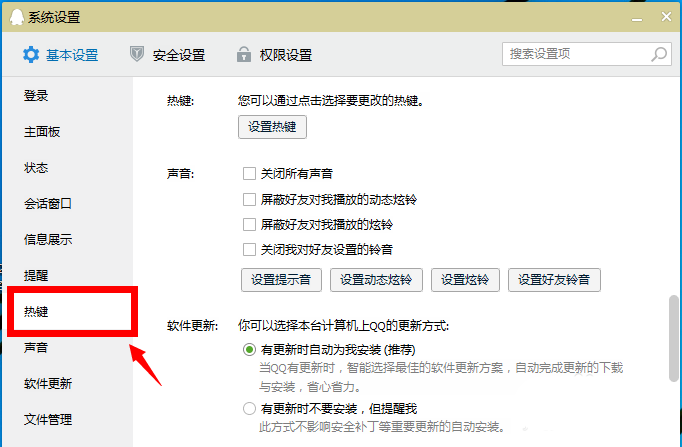Click the 系统设置 window title
This screenshot has width=682, height=447.
click(54, 17)
